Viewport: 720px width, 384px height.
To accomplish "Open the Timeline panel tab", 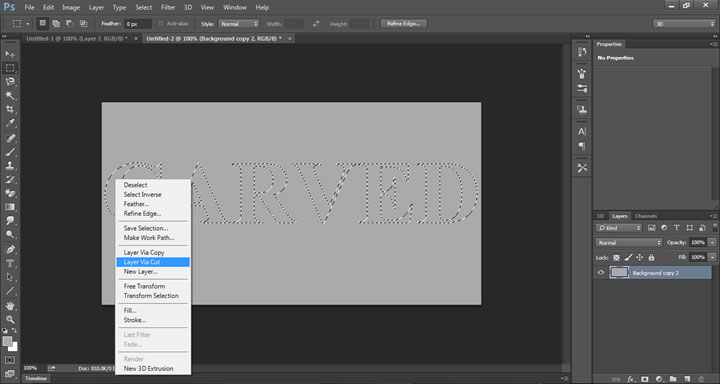I will [35, 379].
